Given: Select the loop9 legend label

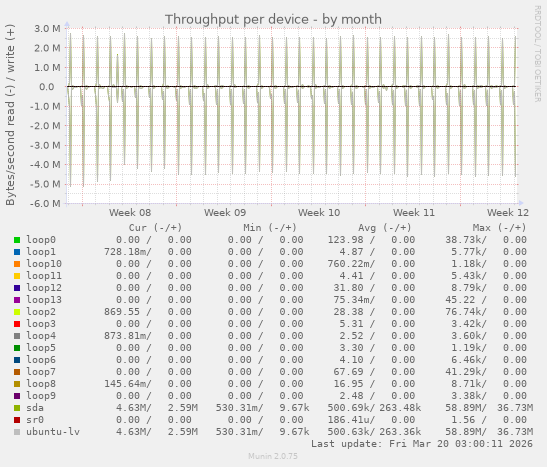Looking at the screenshot, I should 41,396.
